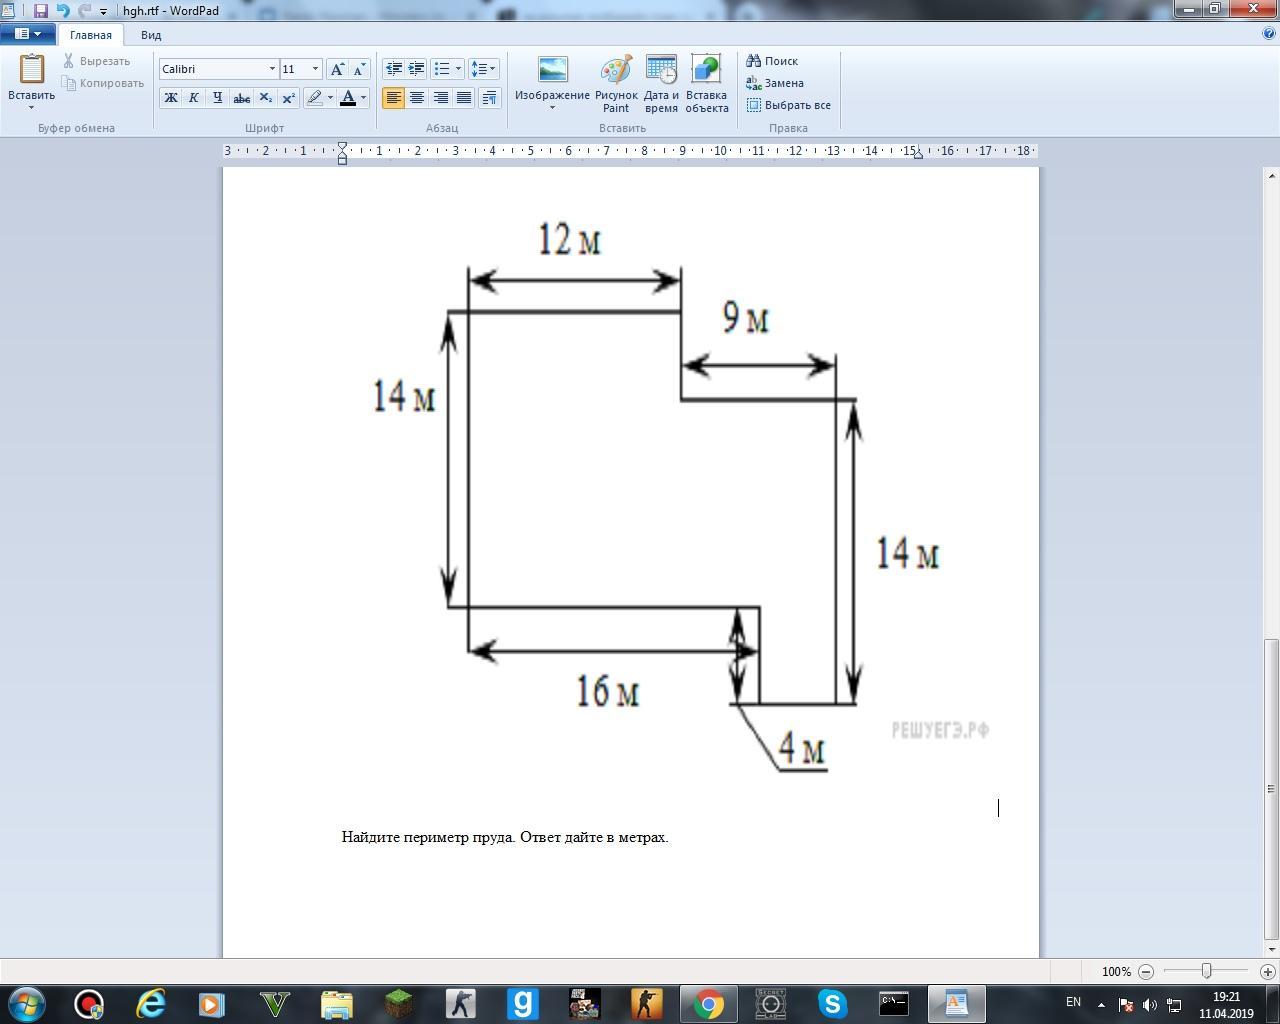
Task: Click the Вырезать cut command
Action: 104,61
